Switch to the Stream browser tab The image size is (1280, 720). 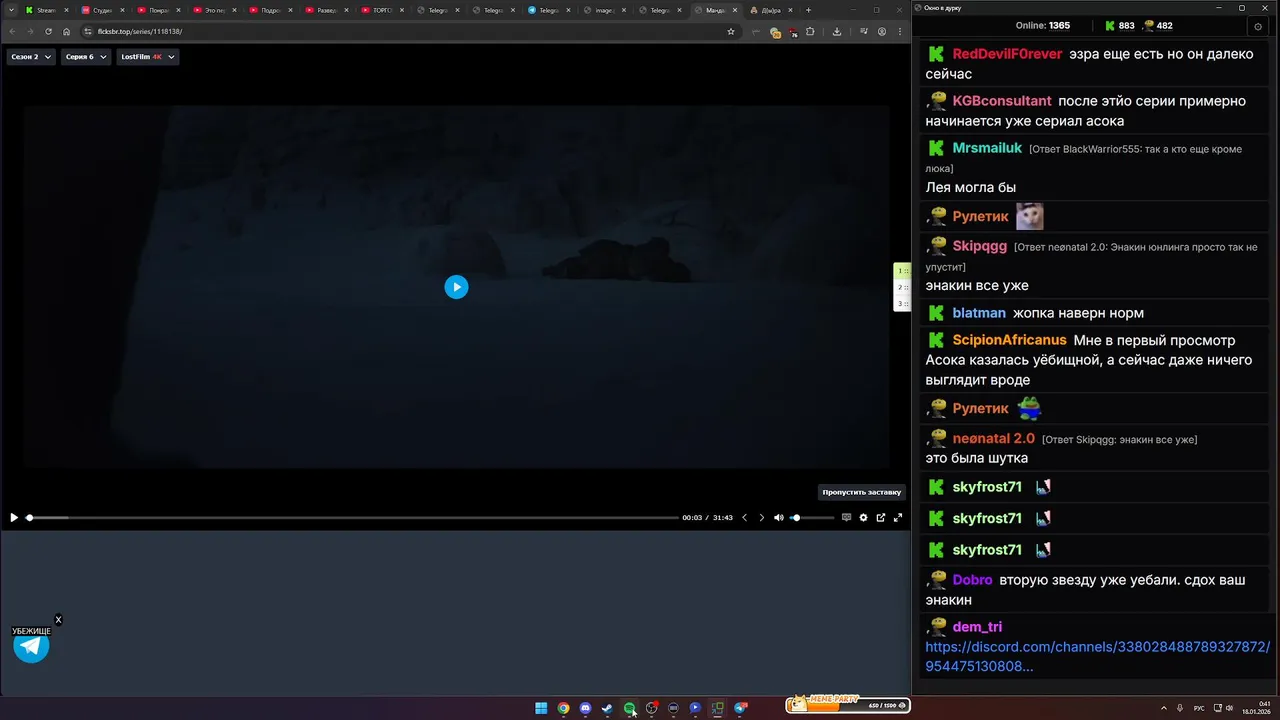[45, 10]
